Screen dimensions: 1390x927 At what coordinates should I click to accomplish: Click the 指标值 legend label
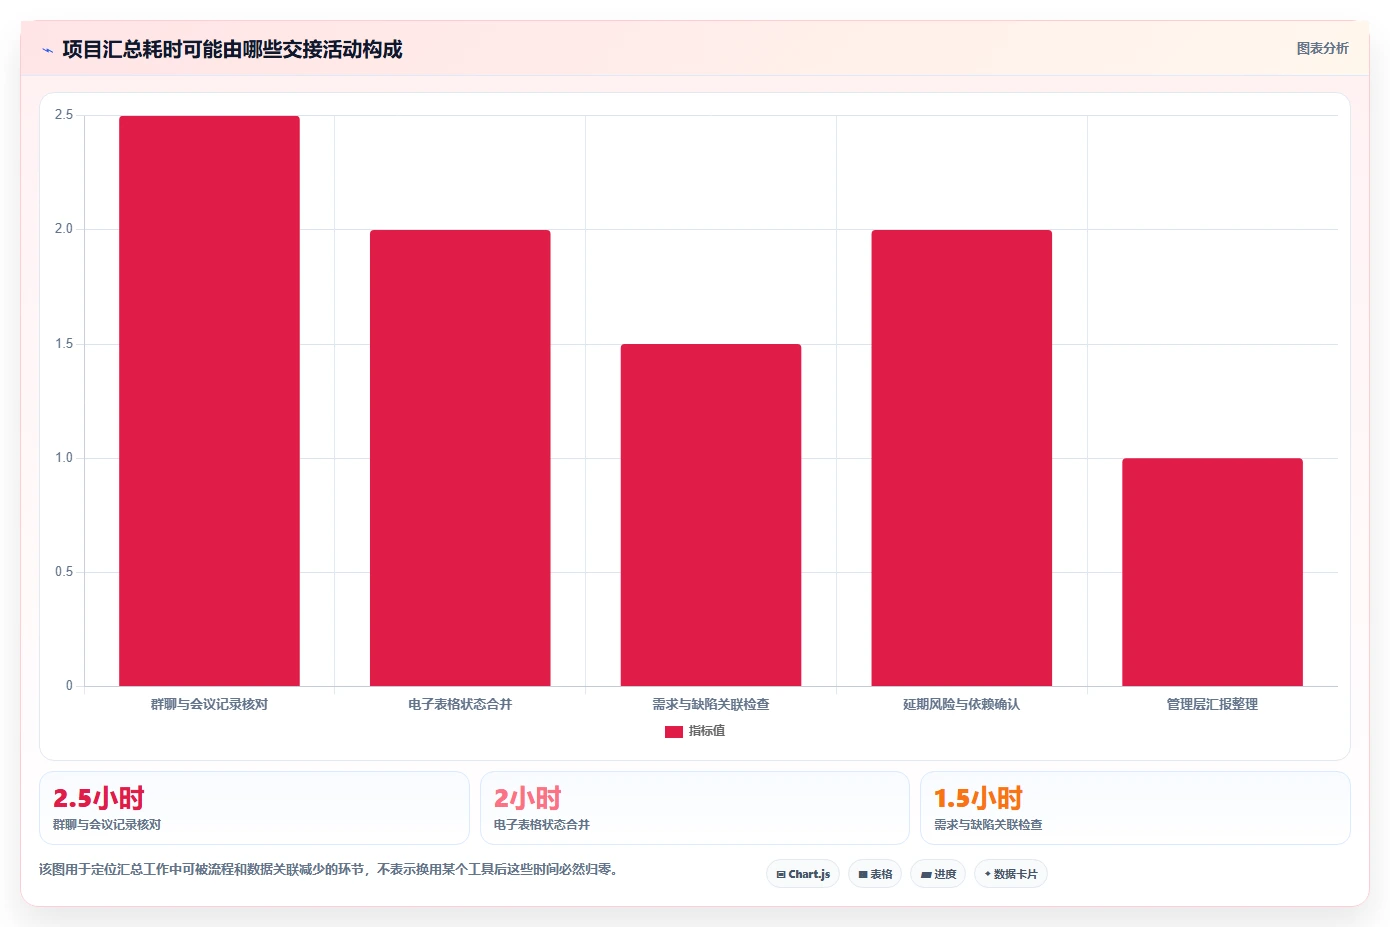[x=707, y=731]
